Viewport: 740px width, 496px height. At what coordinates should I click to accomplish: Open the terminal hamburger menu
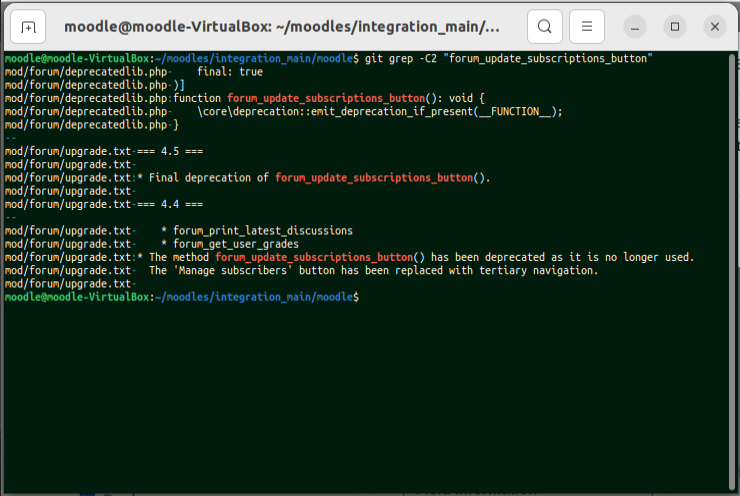point(587,27)
